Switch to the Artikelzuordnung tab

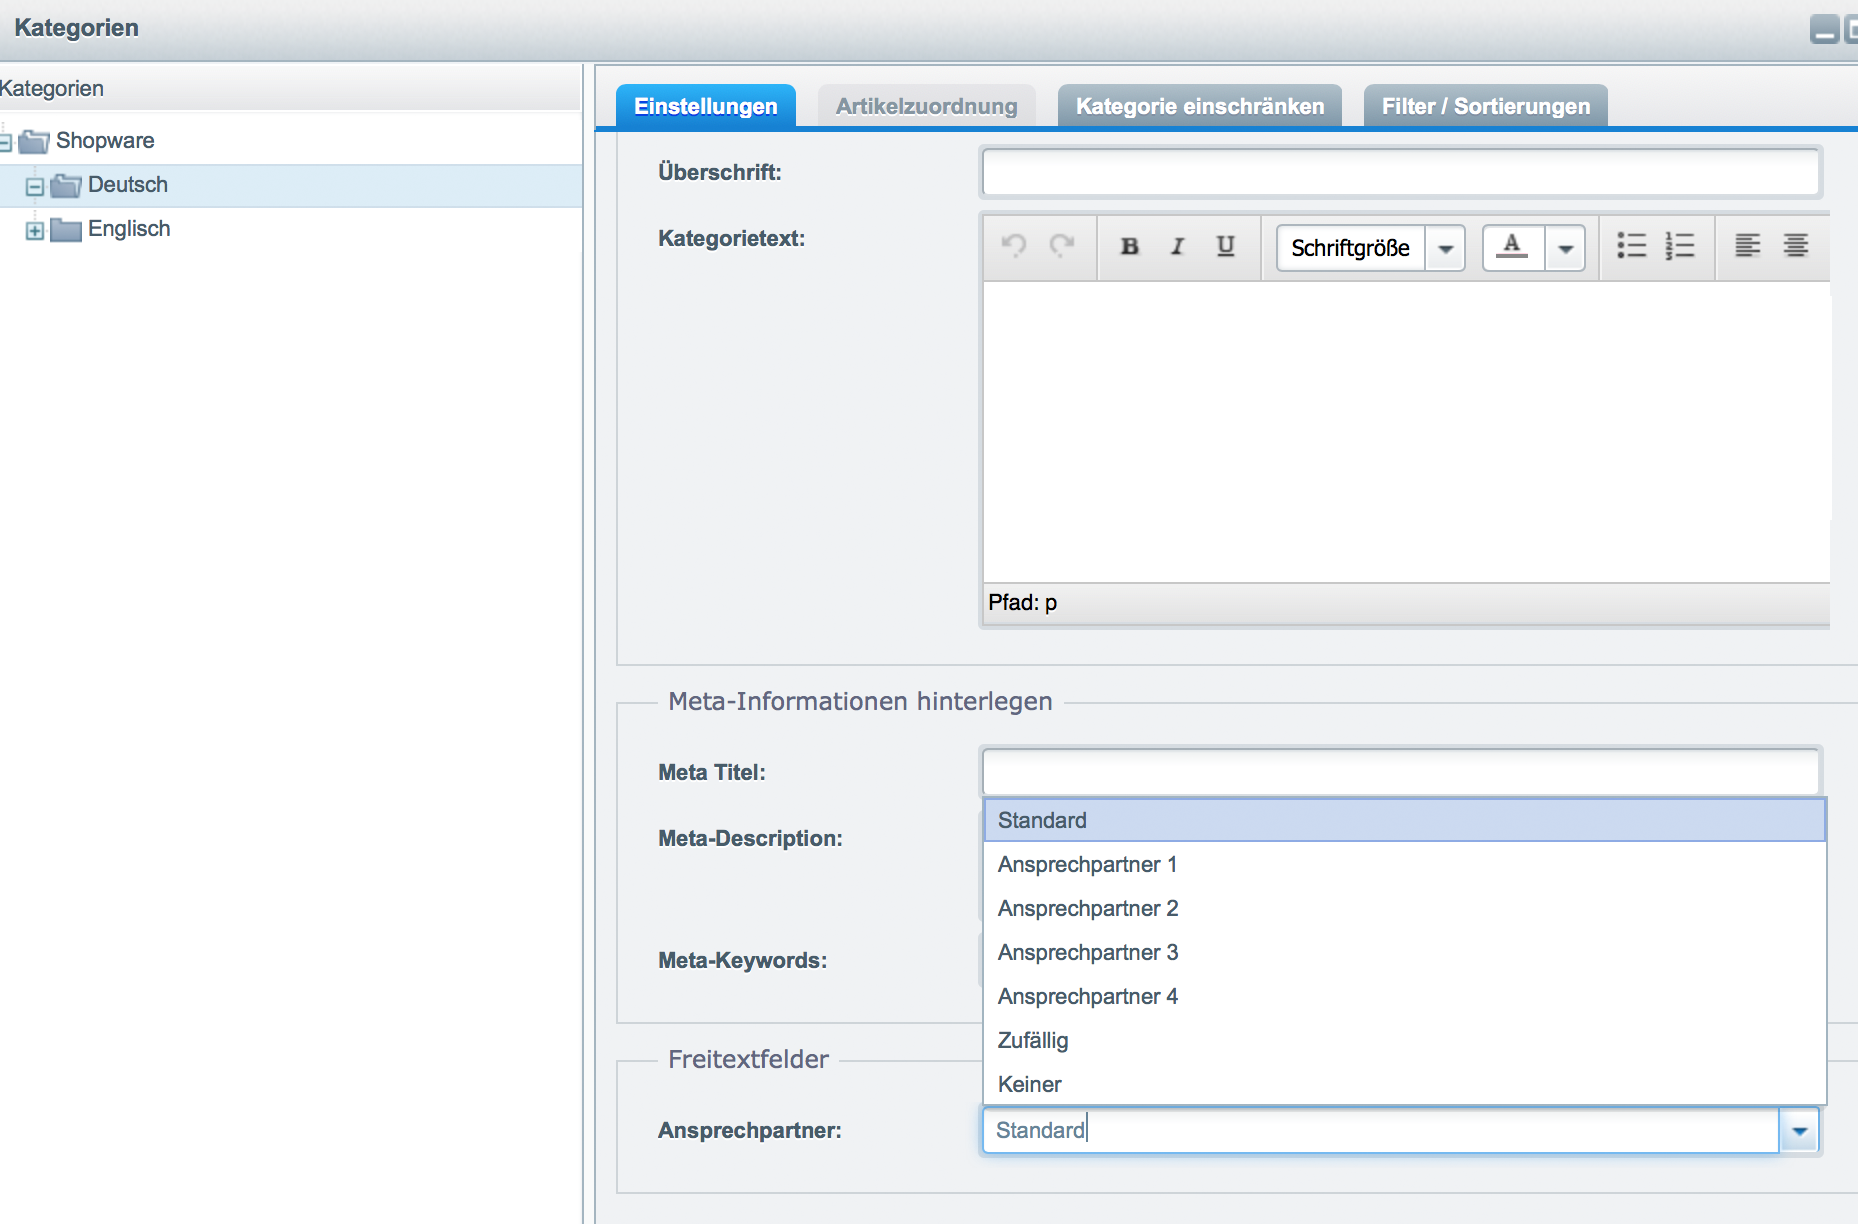click(927, 106)
